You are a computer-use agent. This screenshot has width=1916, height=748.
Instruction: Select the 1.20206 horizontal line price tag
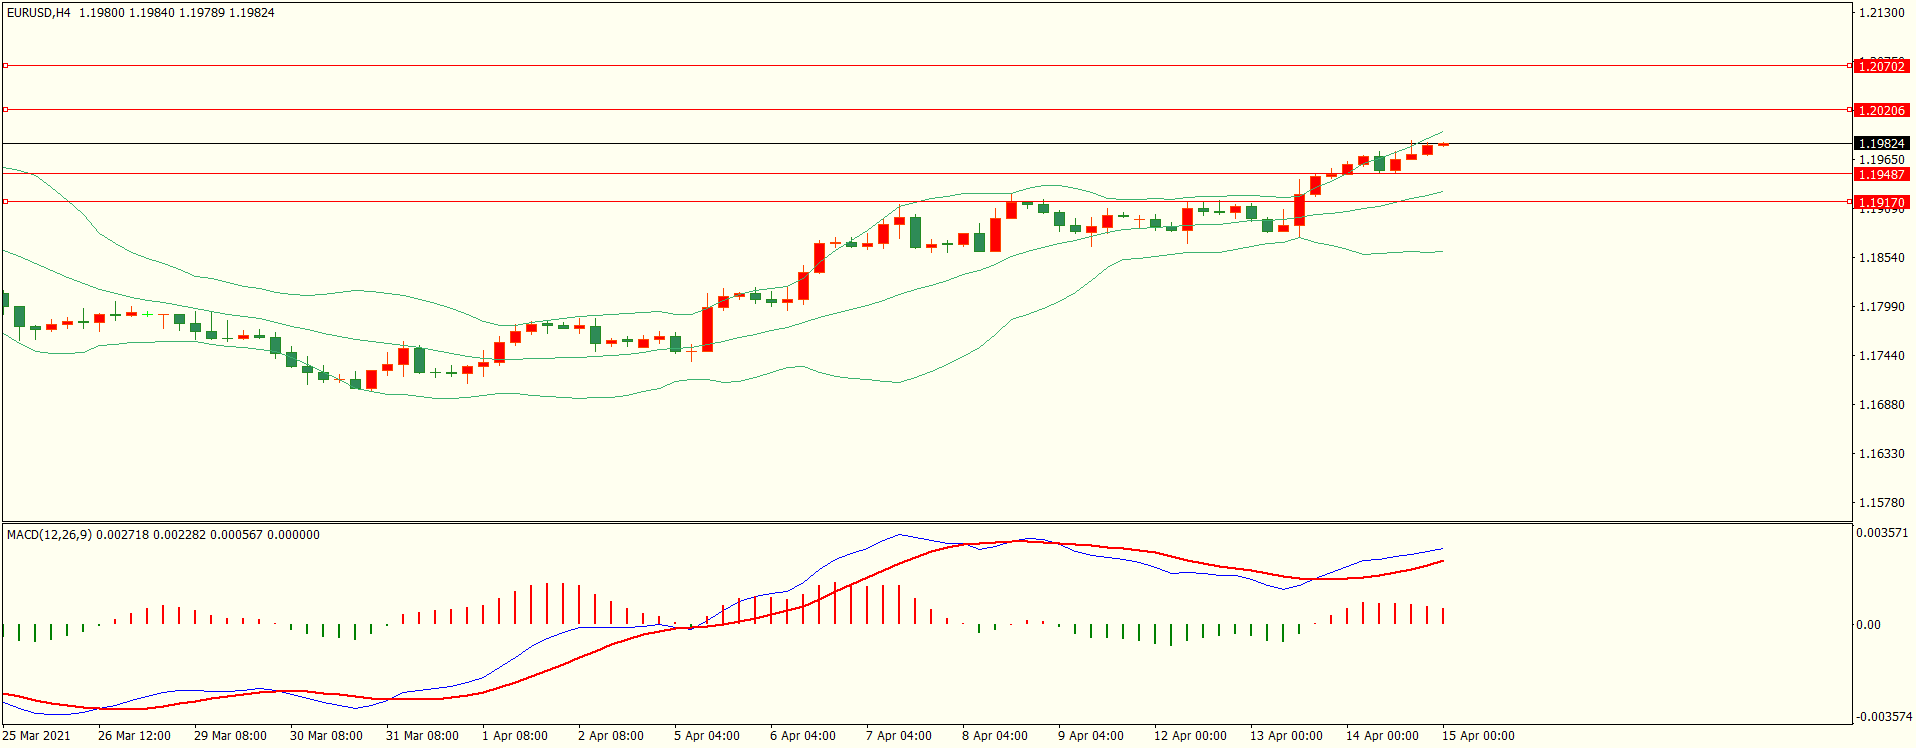1881,110
